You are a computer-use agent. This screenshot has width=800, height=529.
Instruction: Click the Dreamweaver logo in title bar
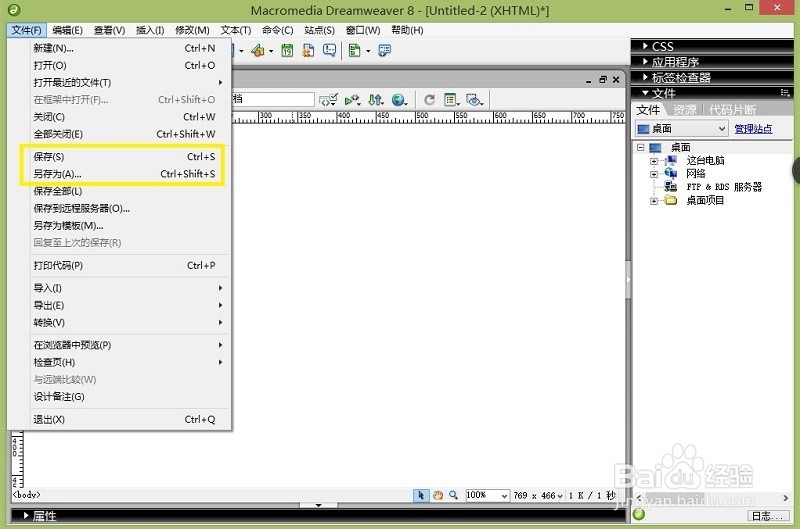coord(14,9)
